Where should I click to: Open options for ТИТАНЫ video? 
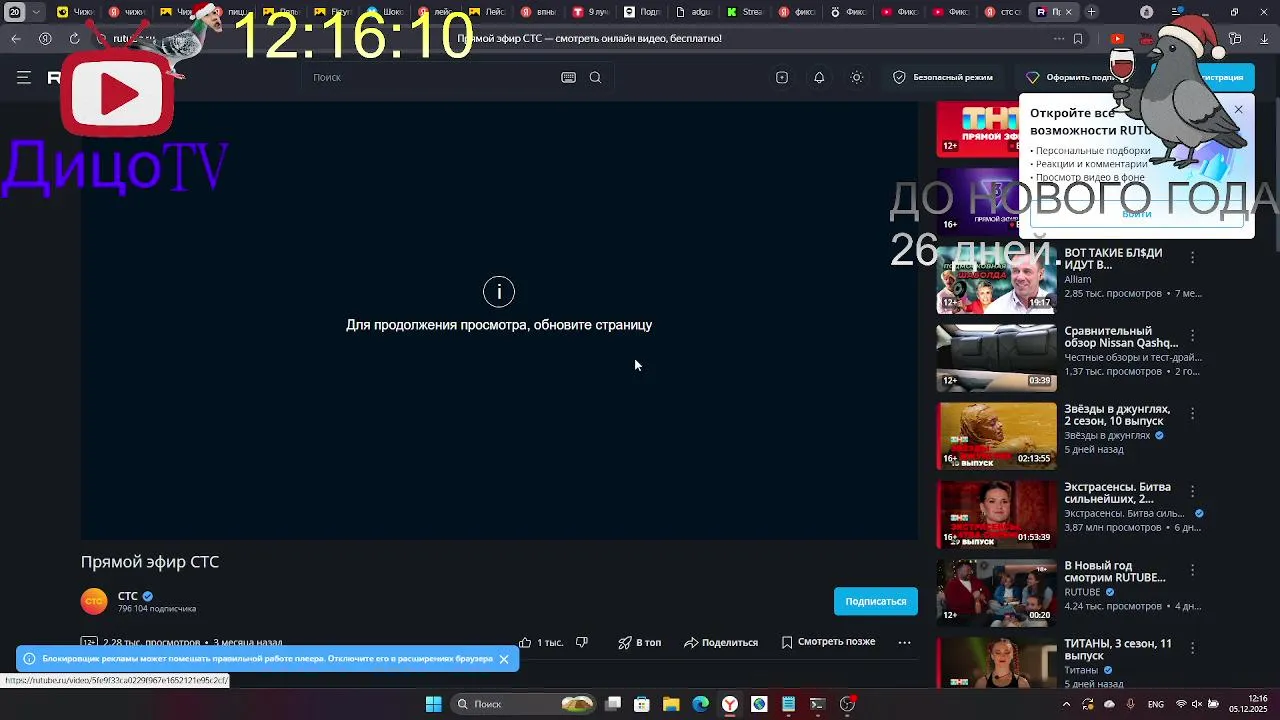1192,648
